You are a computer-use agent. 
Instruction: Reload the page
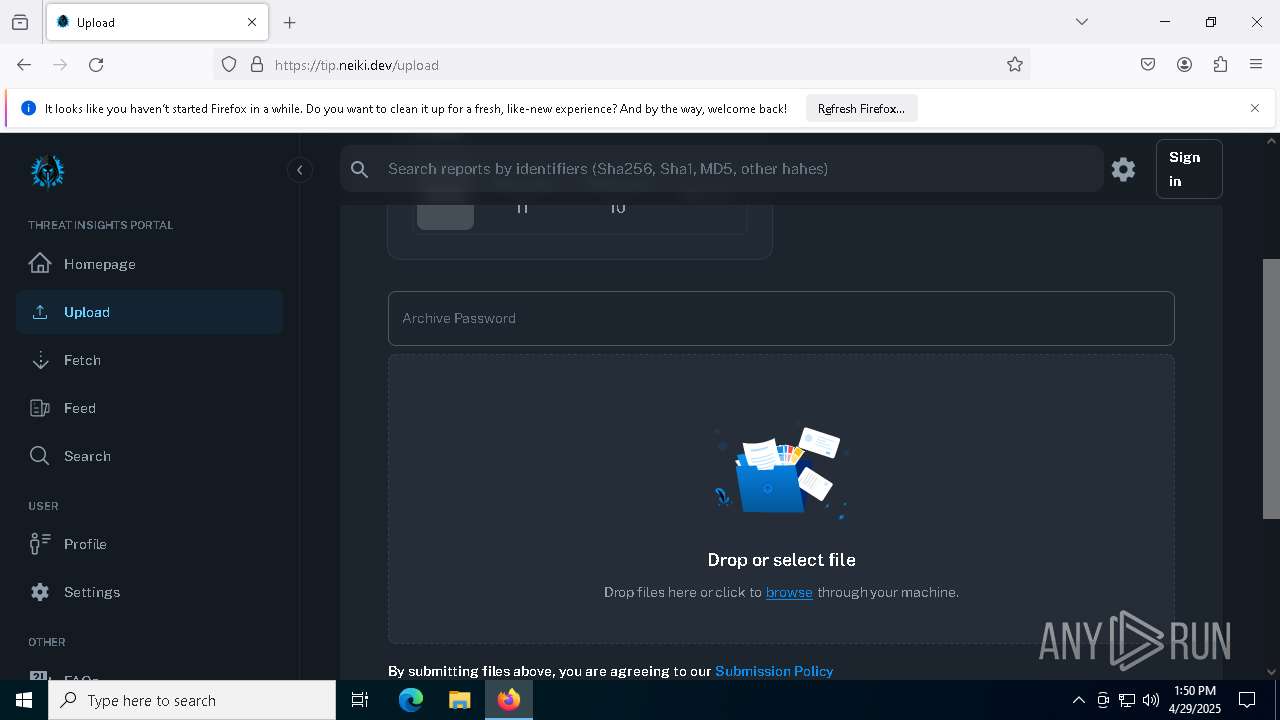click(96, 64)
